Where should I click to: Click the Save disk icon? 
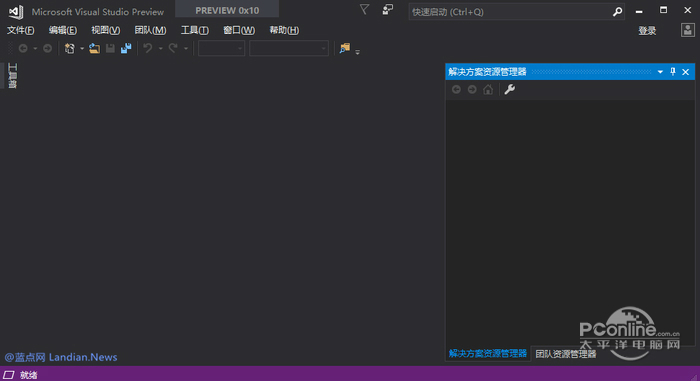point(110,48)
